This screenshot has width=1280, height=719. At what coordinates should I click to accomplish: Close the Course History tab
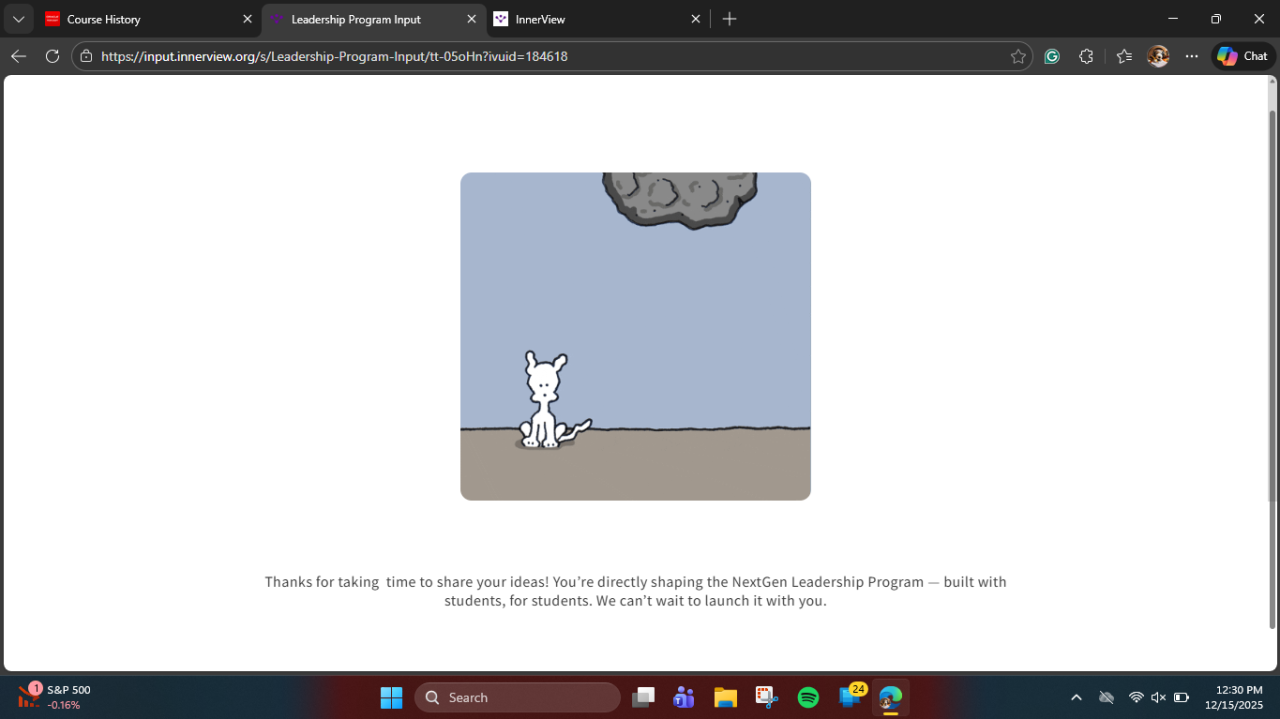(247, 19)
